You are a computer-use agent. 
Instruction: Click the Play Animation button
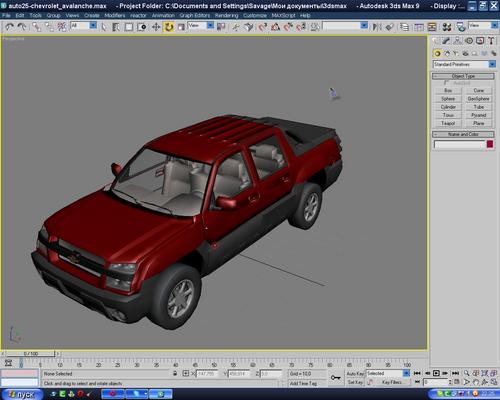point(436,373)
